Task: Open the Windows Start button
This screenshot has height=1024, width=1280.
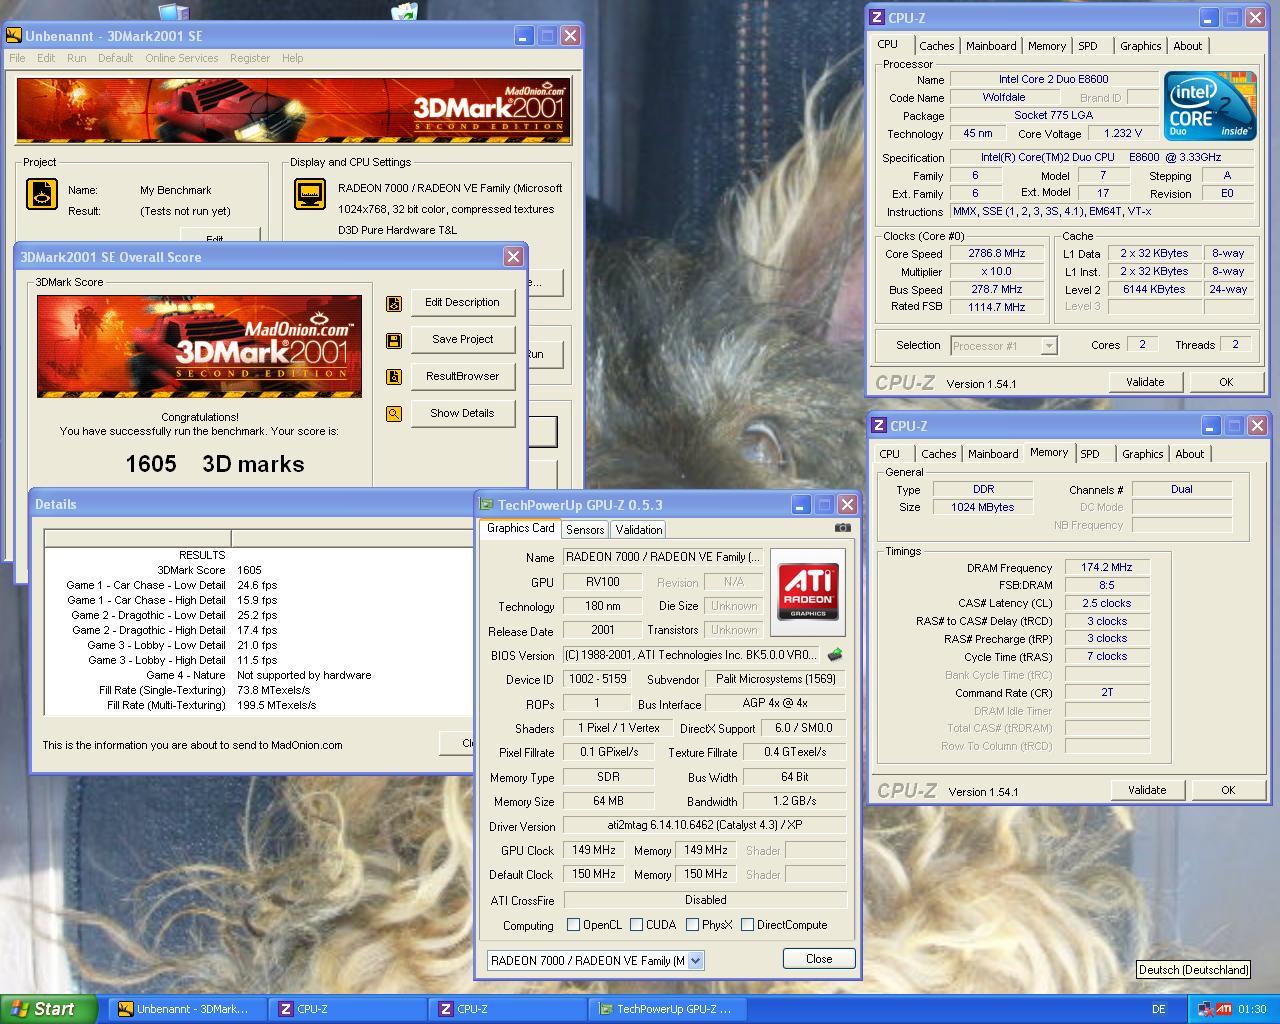Action: (x=48, y=1009)
